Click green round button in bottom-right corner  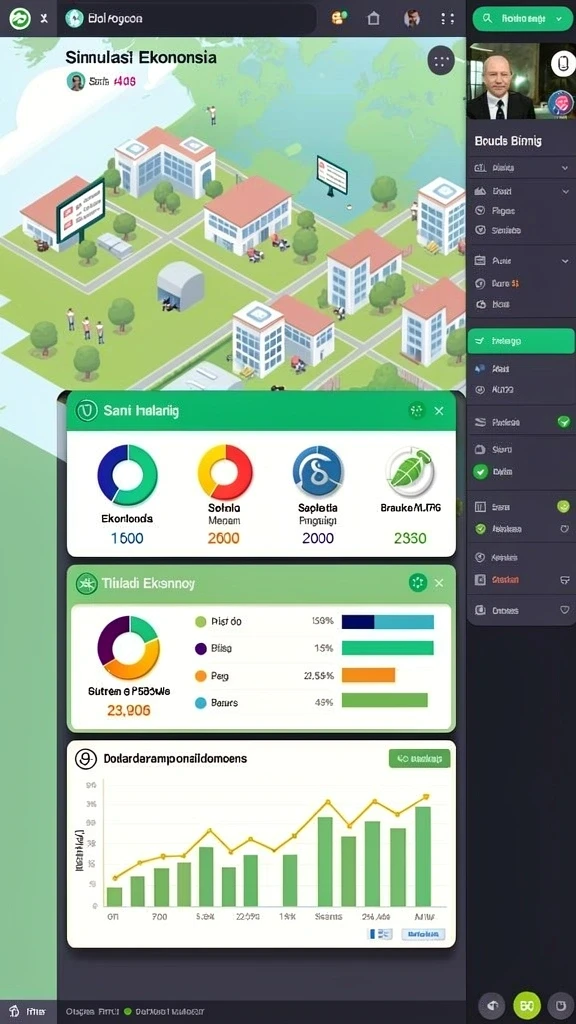pyautogui.click(x=527, y=1005)
